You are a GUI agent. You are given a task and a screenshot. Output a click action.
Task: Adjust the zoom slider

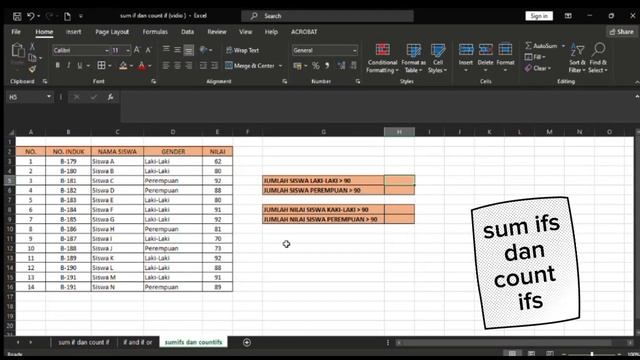[x=591, y=354]
